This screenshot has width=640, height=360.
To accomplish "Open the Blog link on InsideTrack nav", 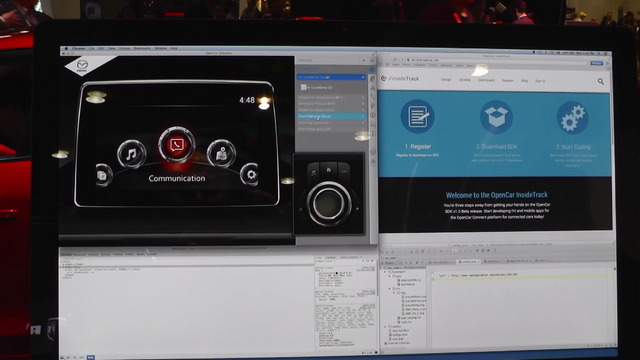I will pyautogui.click(x=524, y=81).
